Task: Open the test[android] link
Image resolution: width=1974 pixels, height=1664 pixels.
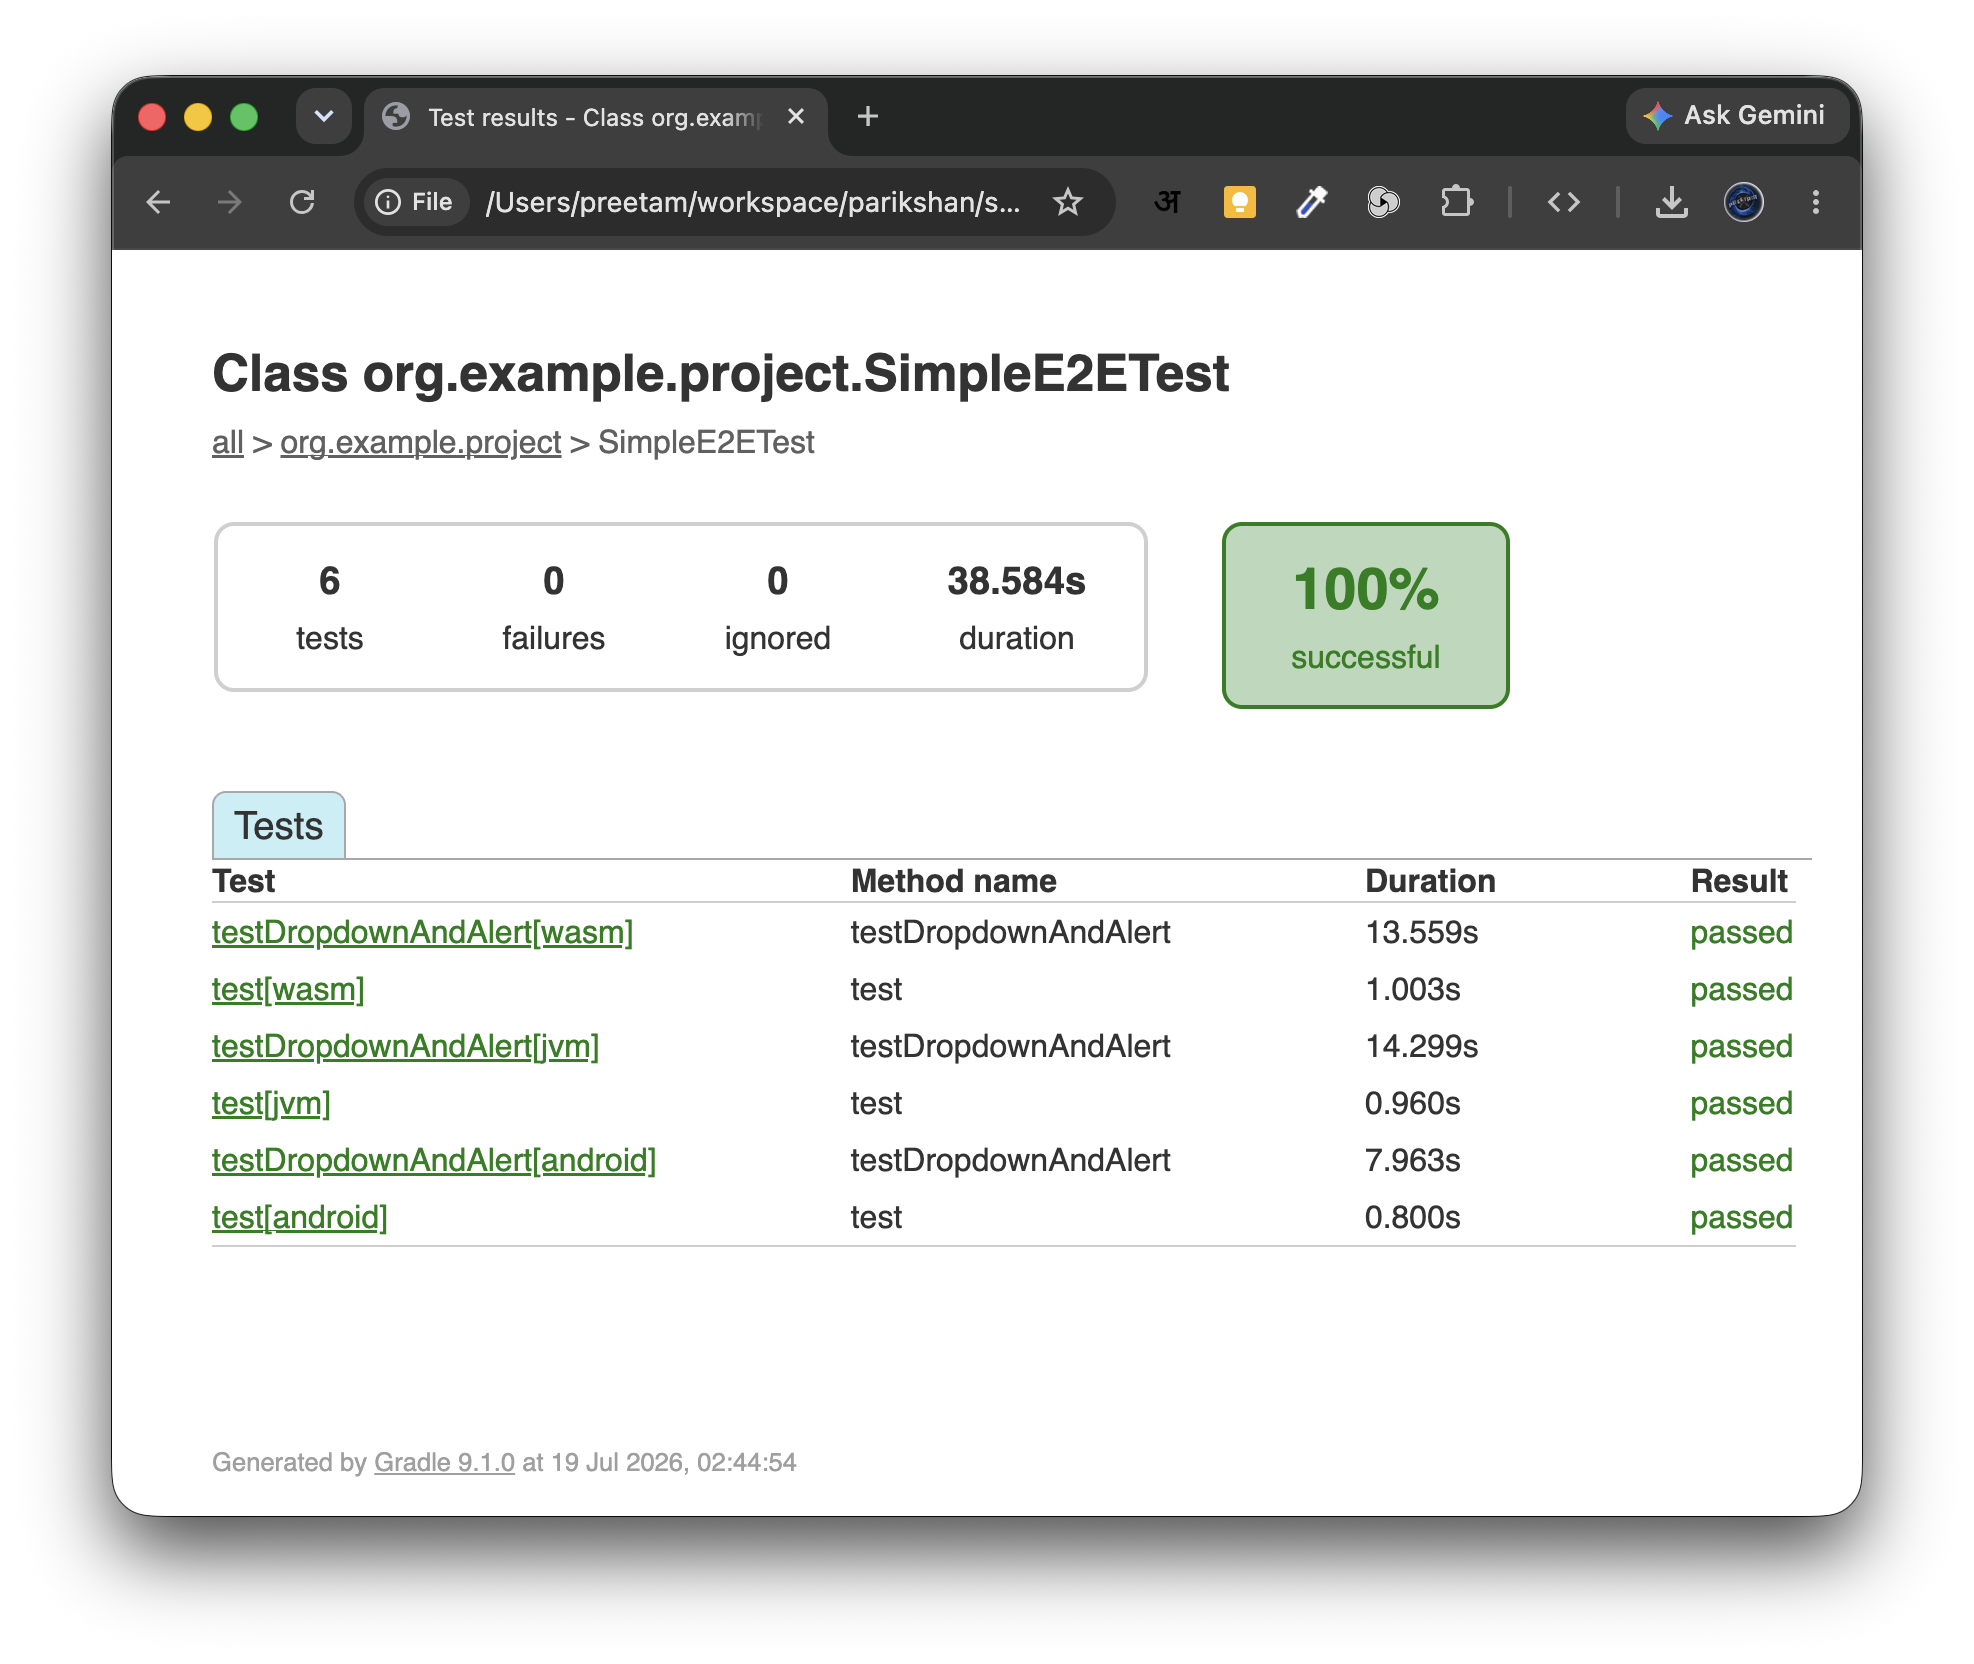Action: point(299,1218)
